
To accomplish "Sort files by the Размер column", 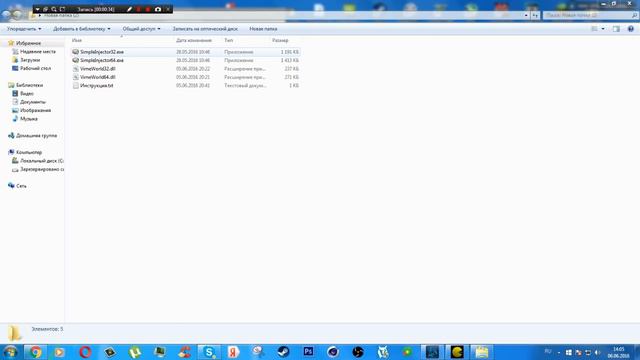I will 280,40.
